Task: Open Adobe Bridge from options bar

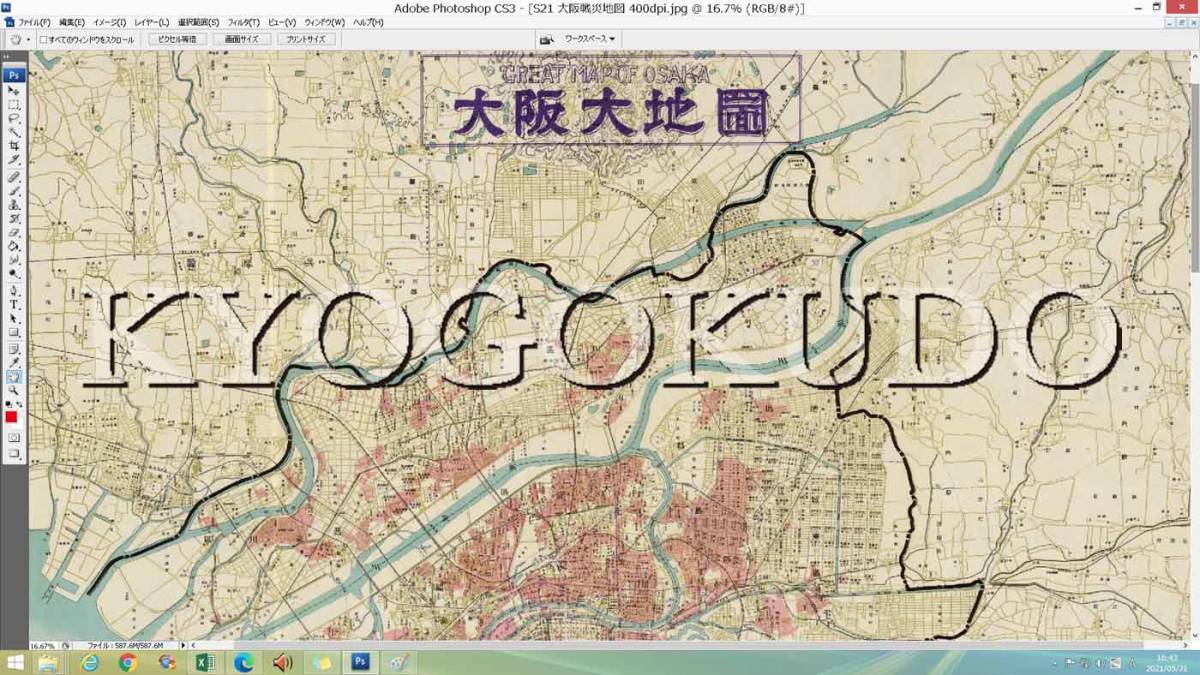Action: [x=547, y=40]
